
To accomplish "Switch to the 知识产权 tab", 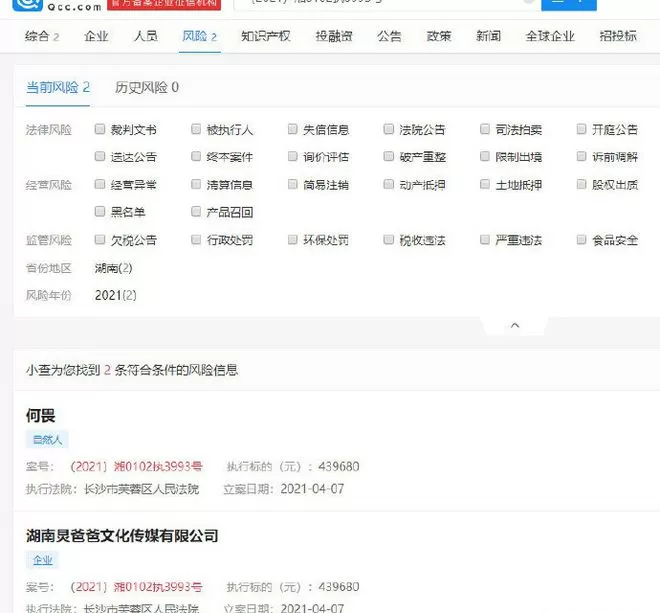I will point(266,36).
